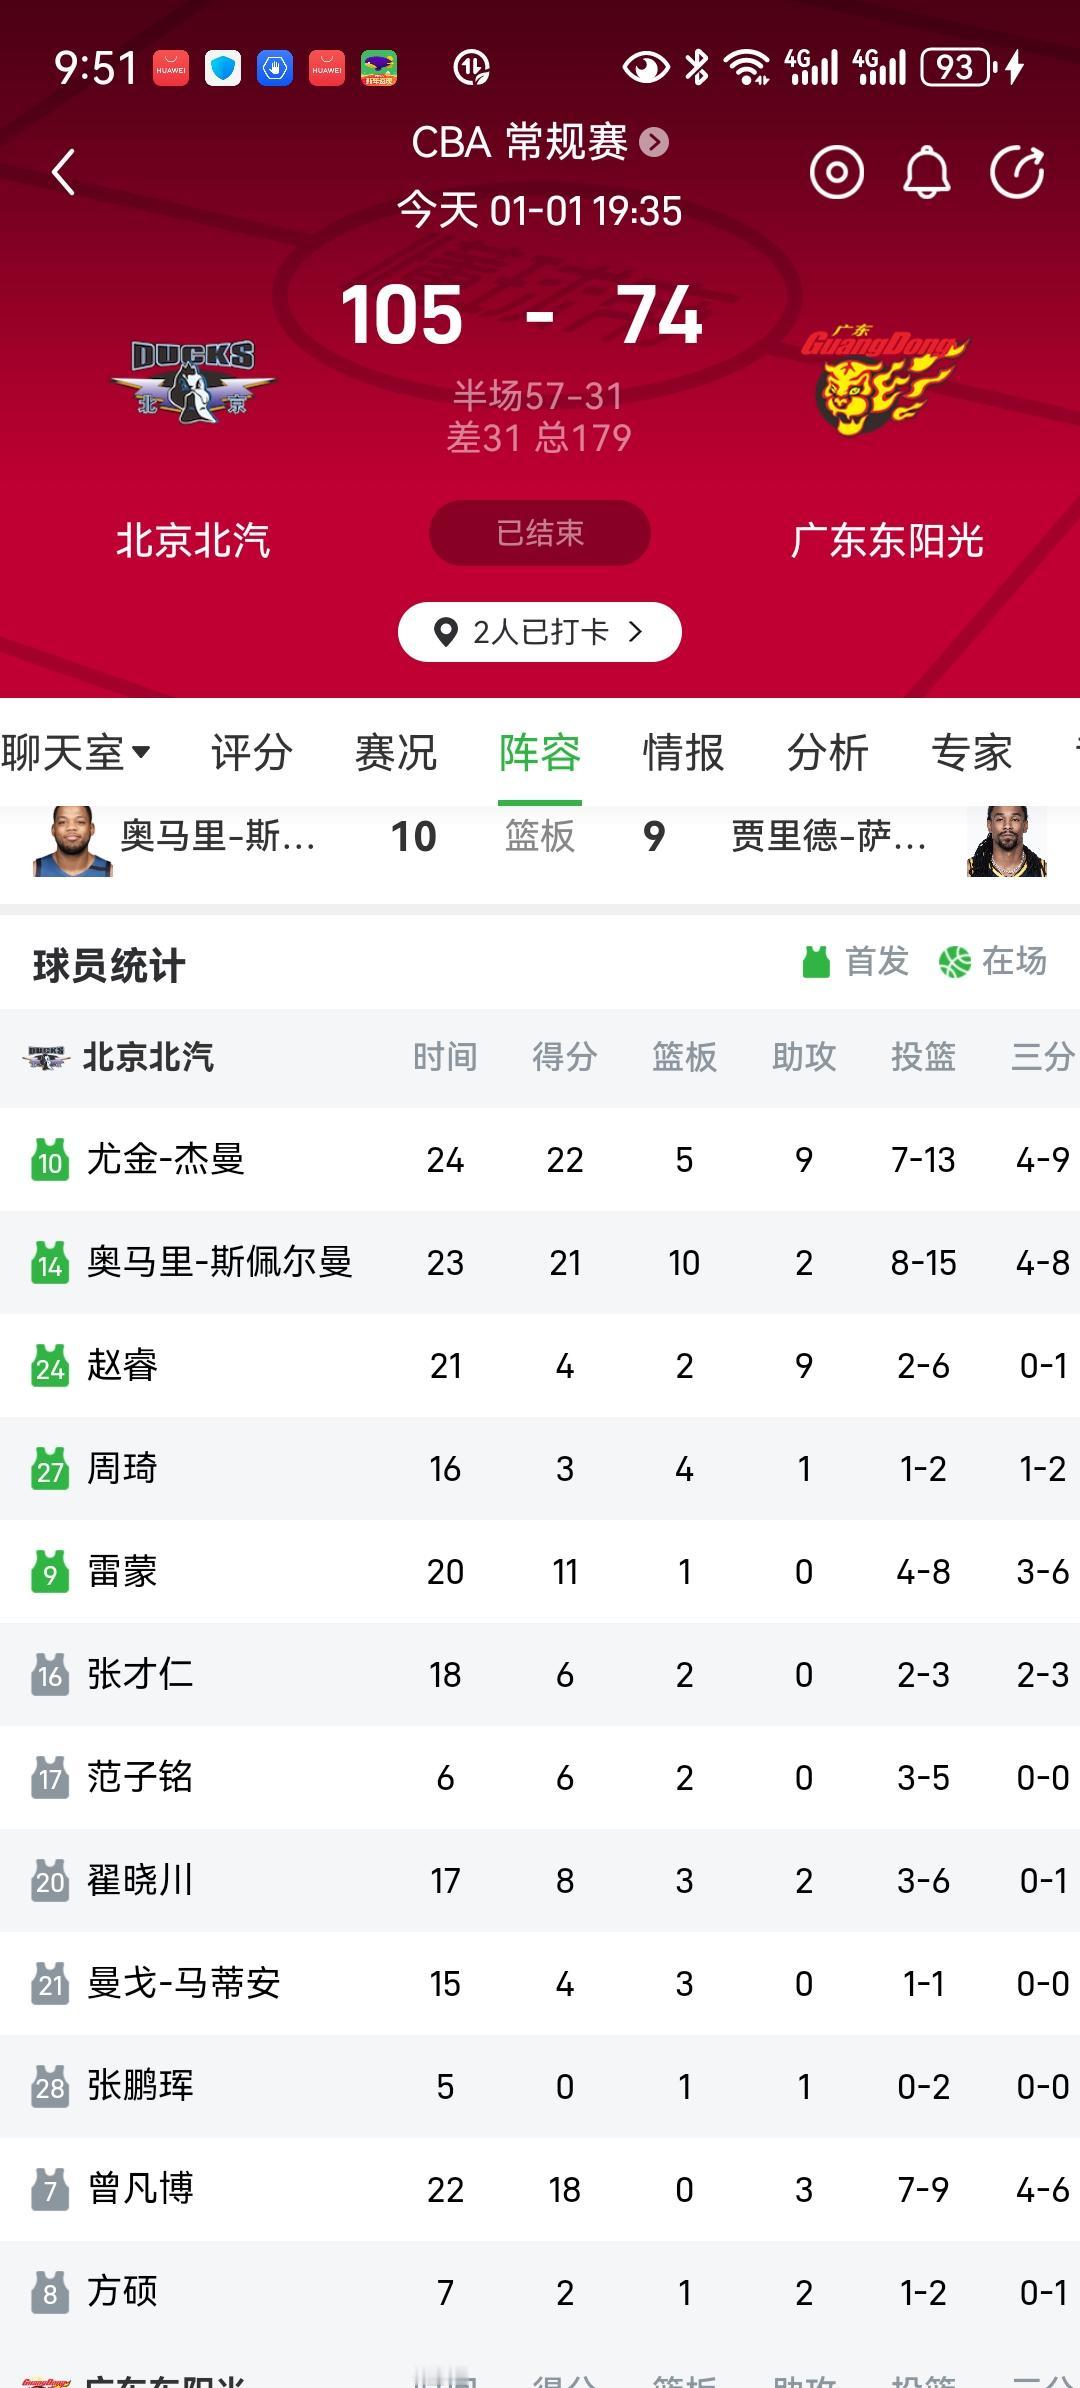Tap the back arrow icon
1080x2388 pixels.
(64, 172)
